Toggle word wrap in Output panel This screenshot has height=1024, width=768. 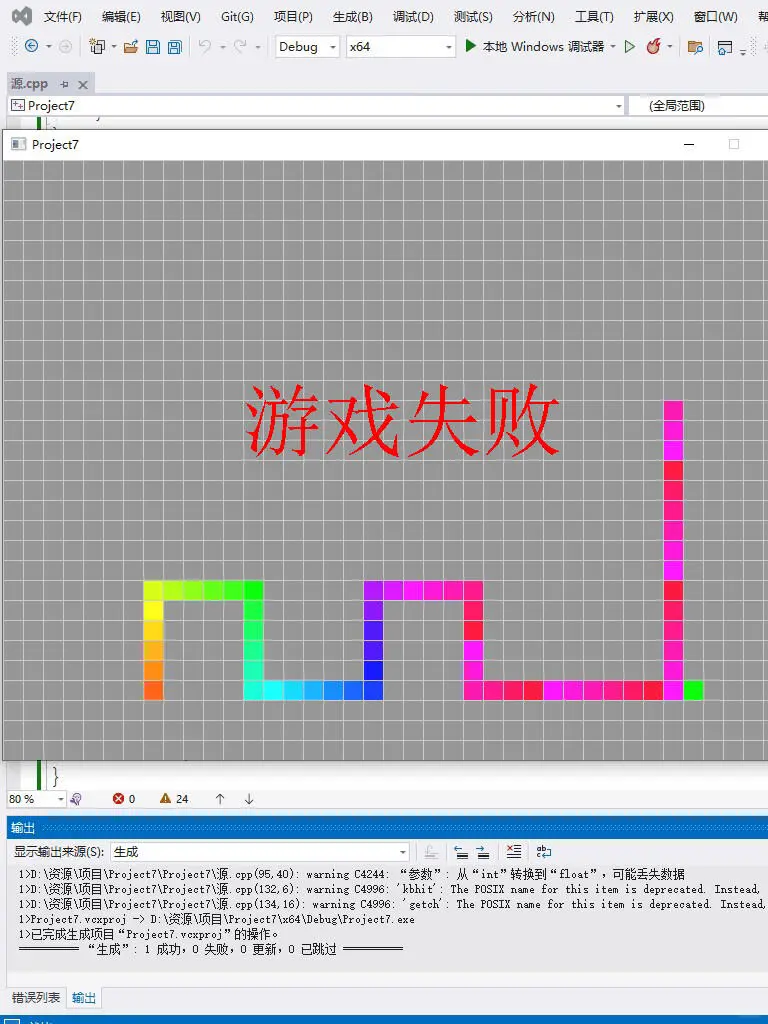(543, 852)
